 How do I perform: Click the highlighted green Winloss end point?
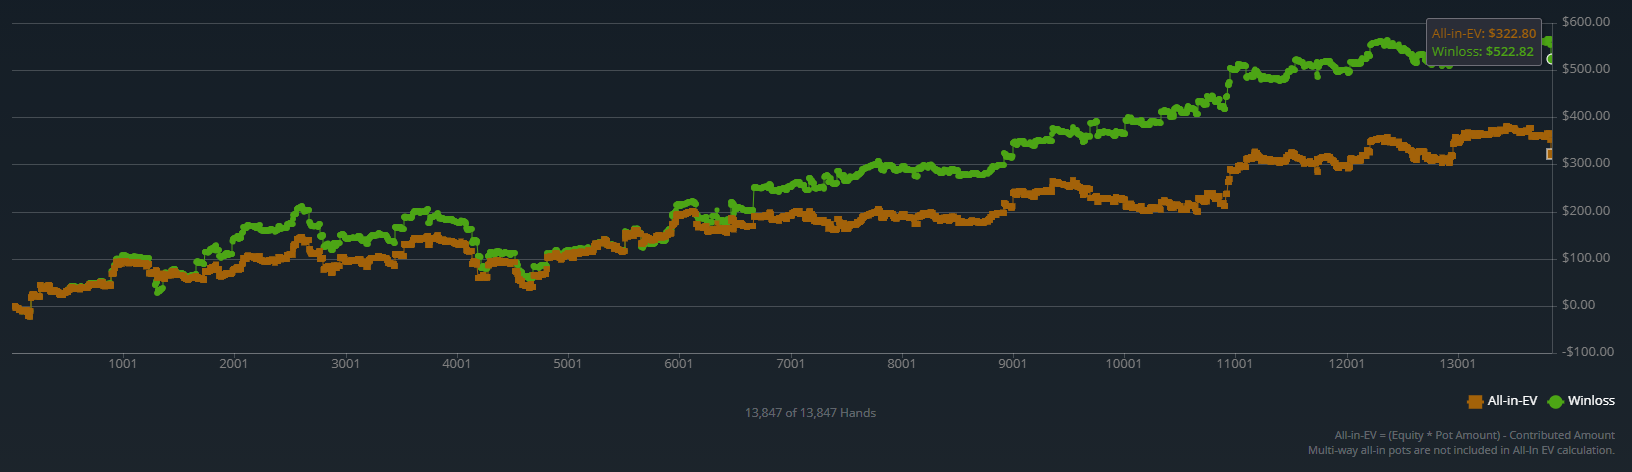(1551, 59)
